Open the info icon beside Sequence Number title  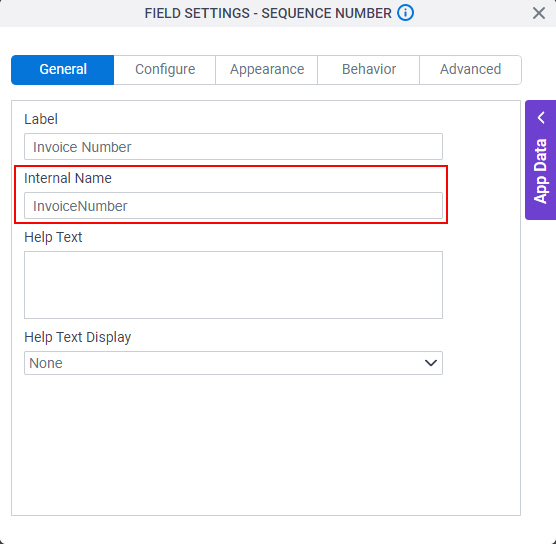coord(405,13)
